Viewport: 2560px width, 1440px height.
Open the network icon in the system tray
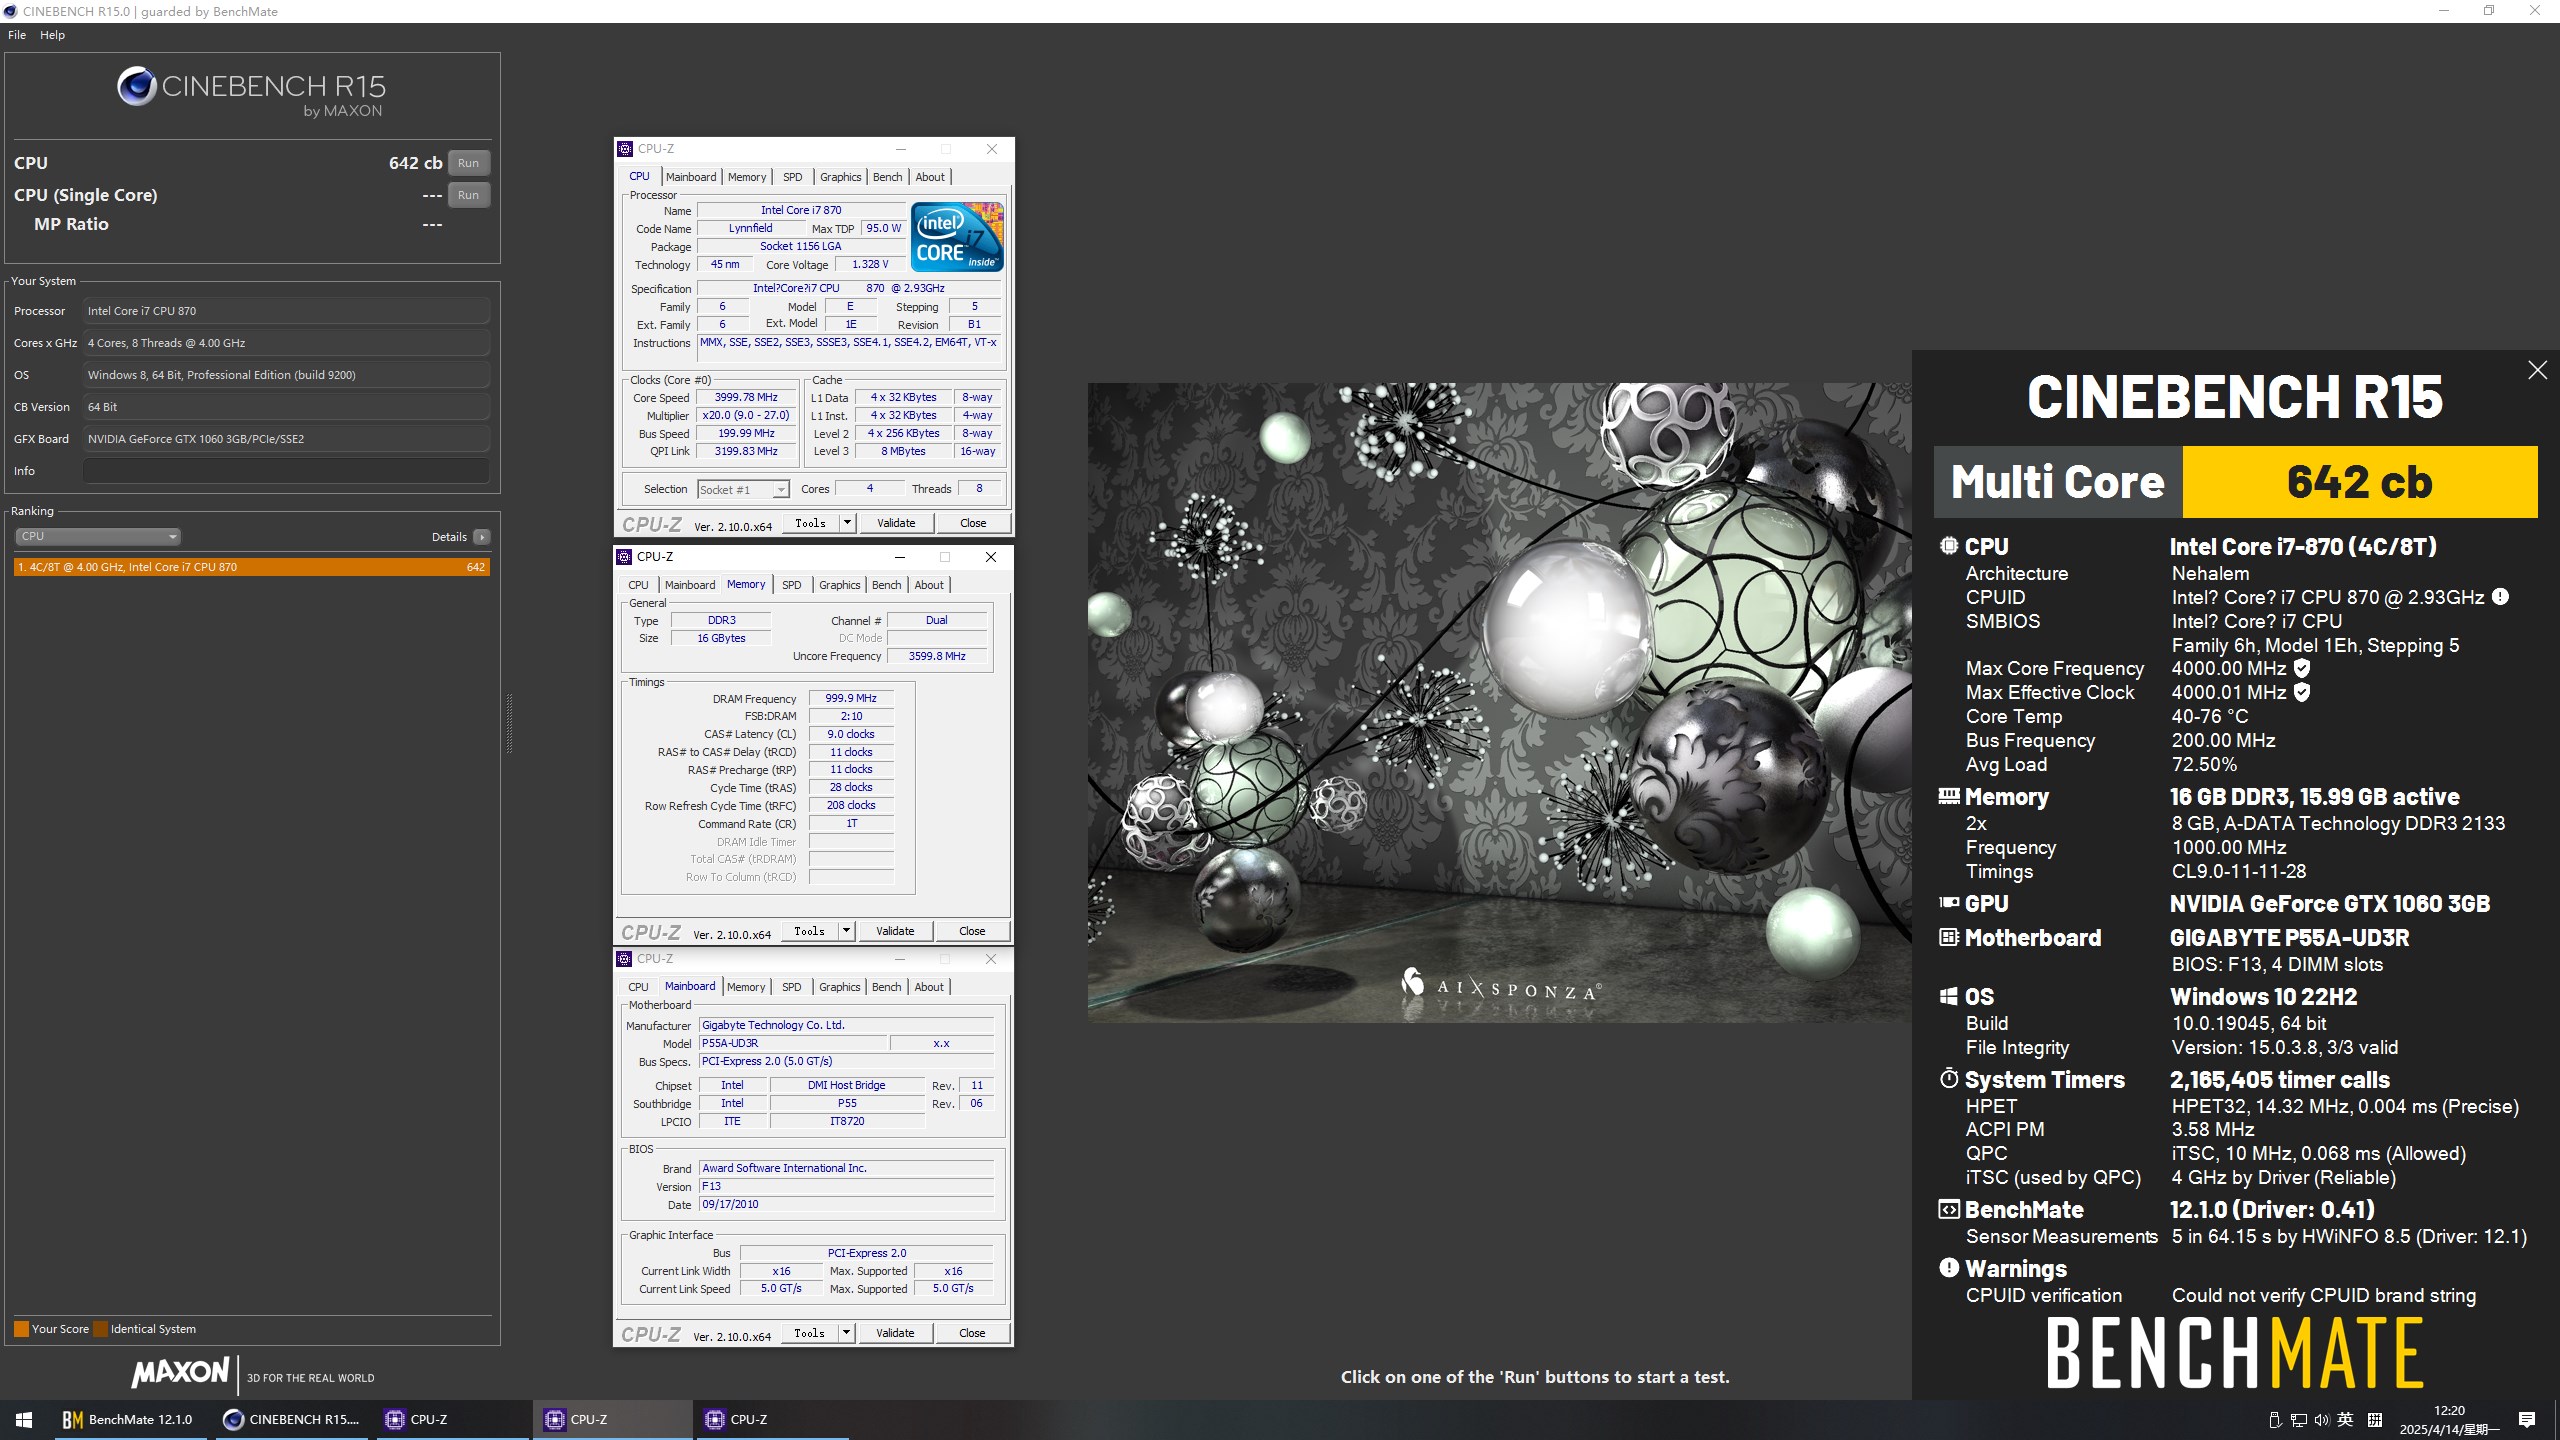2298,1420
